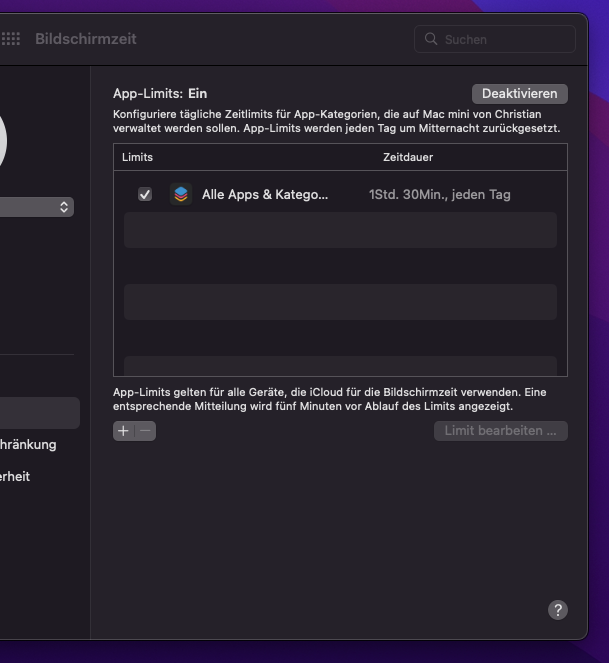Click the stacked layers icon for Alle Apps

point(180,194)
